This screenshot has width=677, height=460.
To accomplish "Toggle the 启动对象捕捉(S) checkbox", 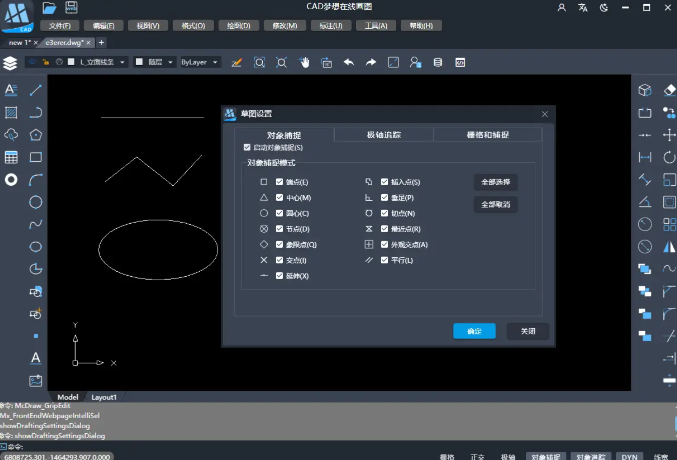I will [247, 148].
